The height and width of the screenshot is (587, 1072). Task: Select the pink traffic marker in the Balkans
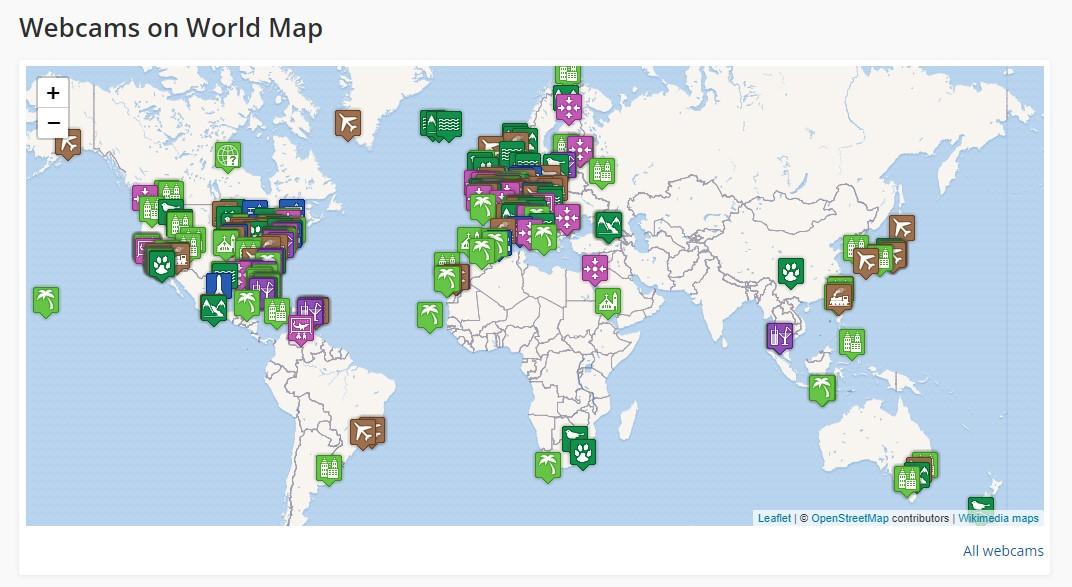[x=567, y=219]
